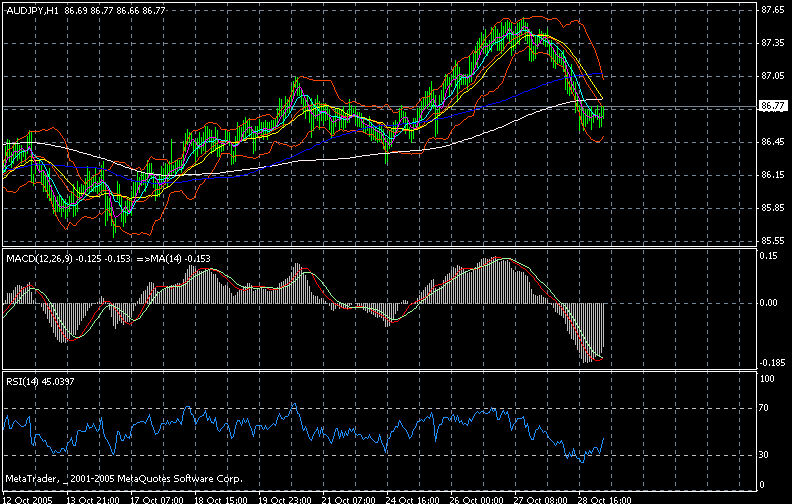Click the 87.65 price axis label
This screenshot has width=792, height=504.
click(773, 10)
